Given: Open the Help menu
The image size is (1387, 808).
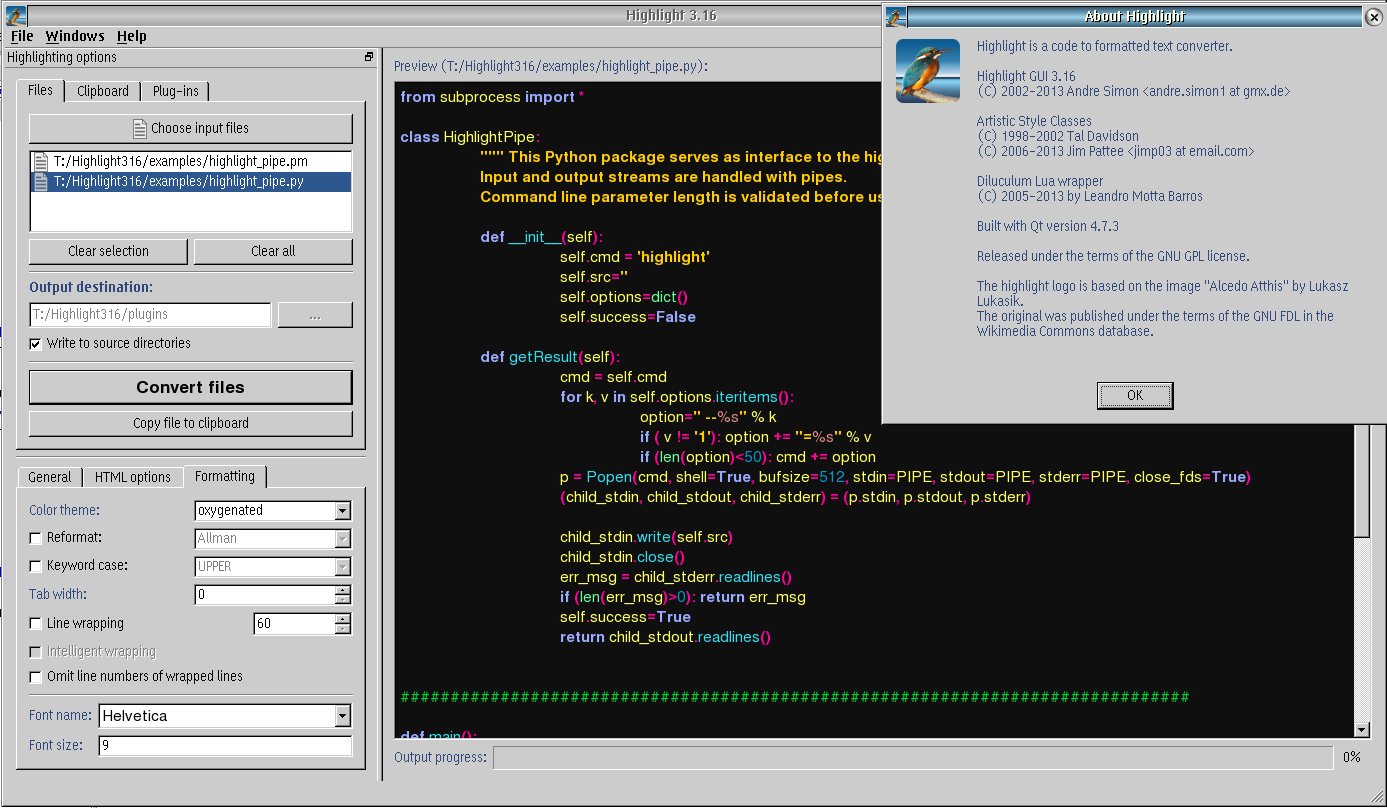Looking at the screenshot, I should (x=132, y=36).
